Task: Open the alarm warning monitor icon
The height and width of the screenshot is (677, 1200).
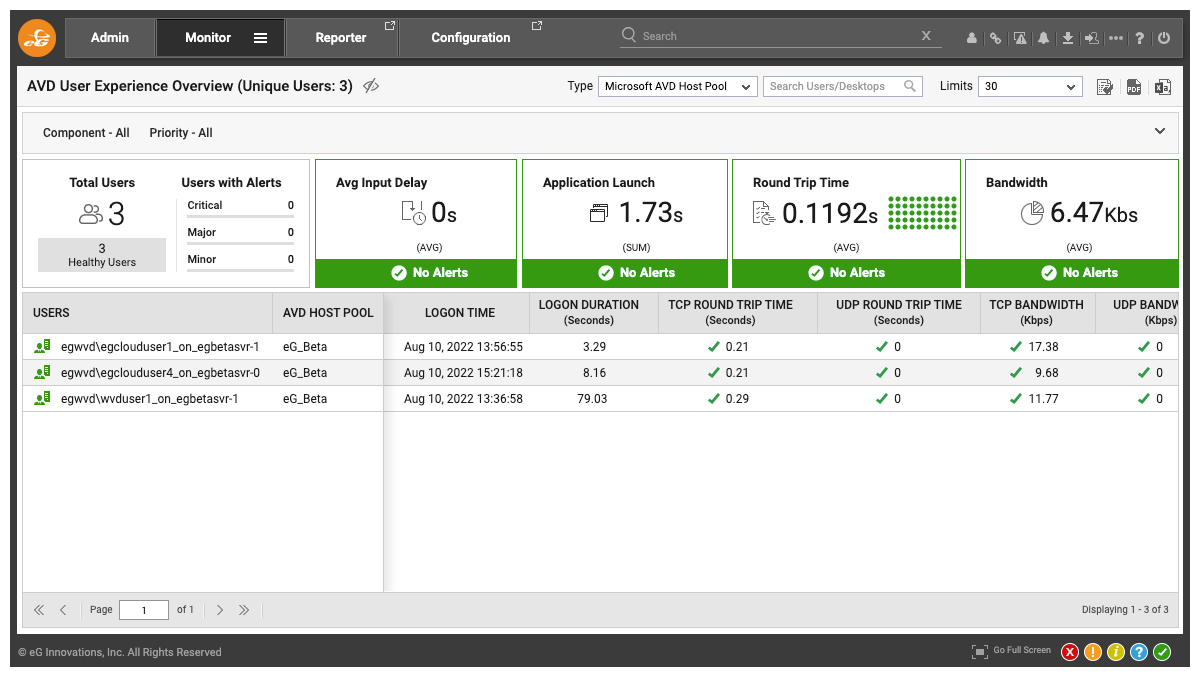Action: 1020,38
